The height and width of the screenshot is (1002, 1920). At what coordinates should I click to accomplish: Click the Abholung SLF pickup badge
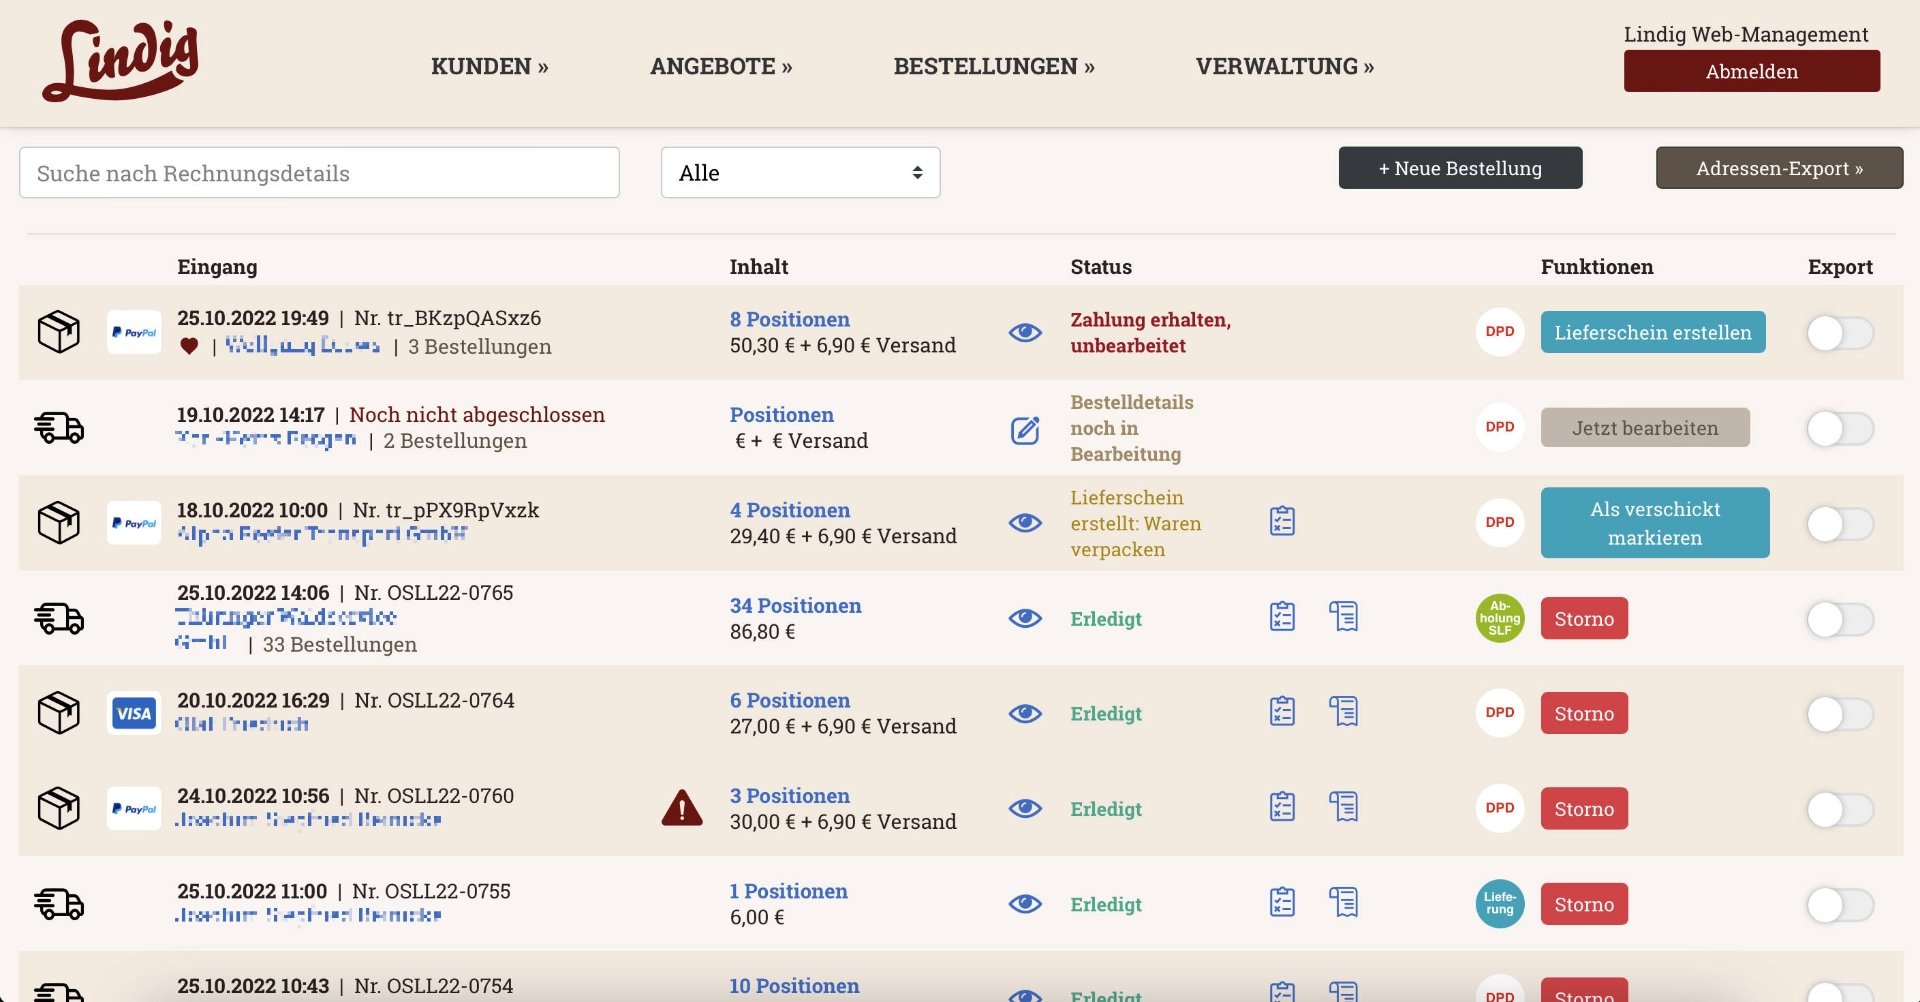pyautogui.click(x=1499, y=618)
